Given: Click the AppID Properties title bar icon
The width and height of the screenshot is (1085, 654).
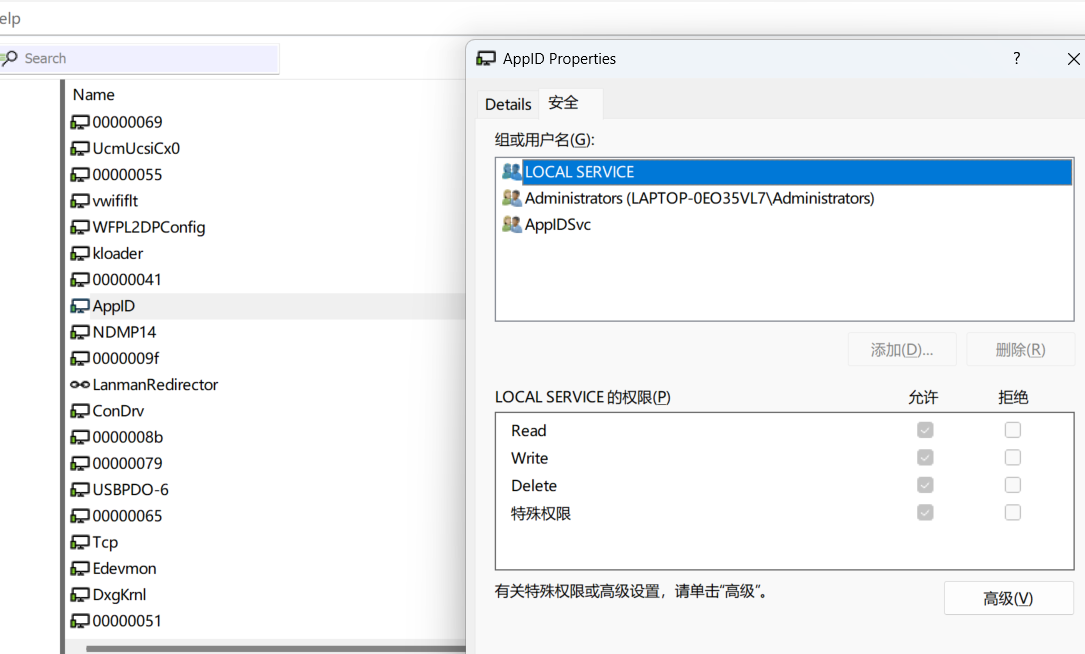Looking at the screenshot, I should click(x=486, y=59).
